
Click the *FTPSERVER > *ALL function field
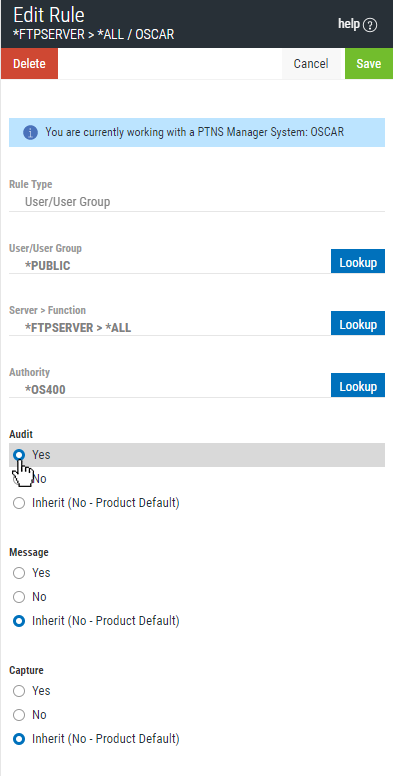pyautogui.click(x=170, y=328)
